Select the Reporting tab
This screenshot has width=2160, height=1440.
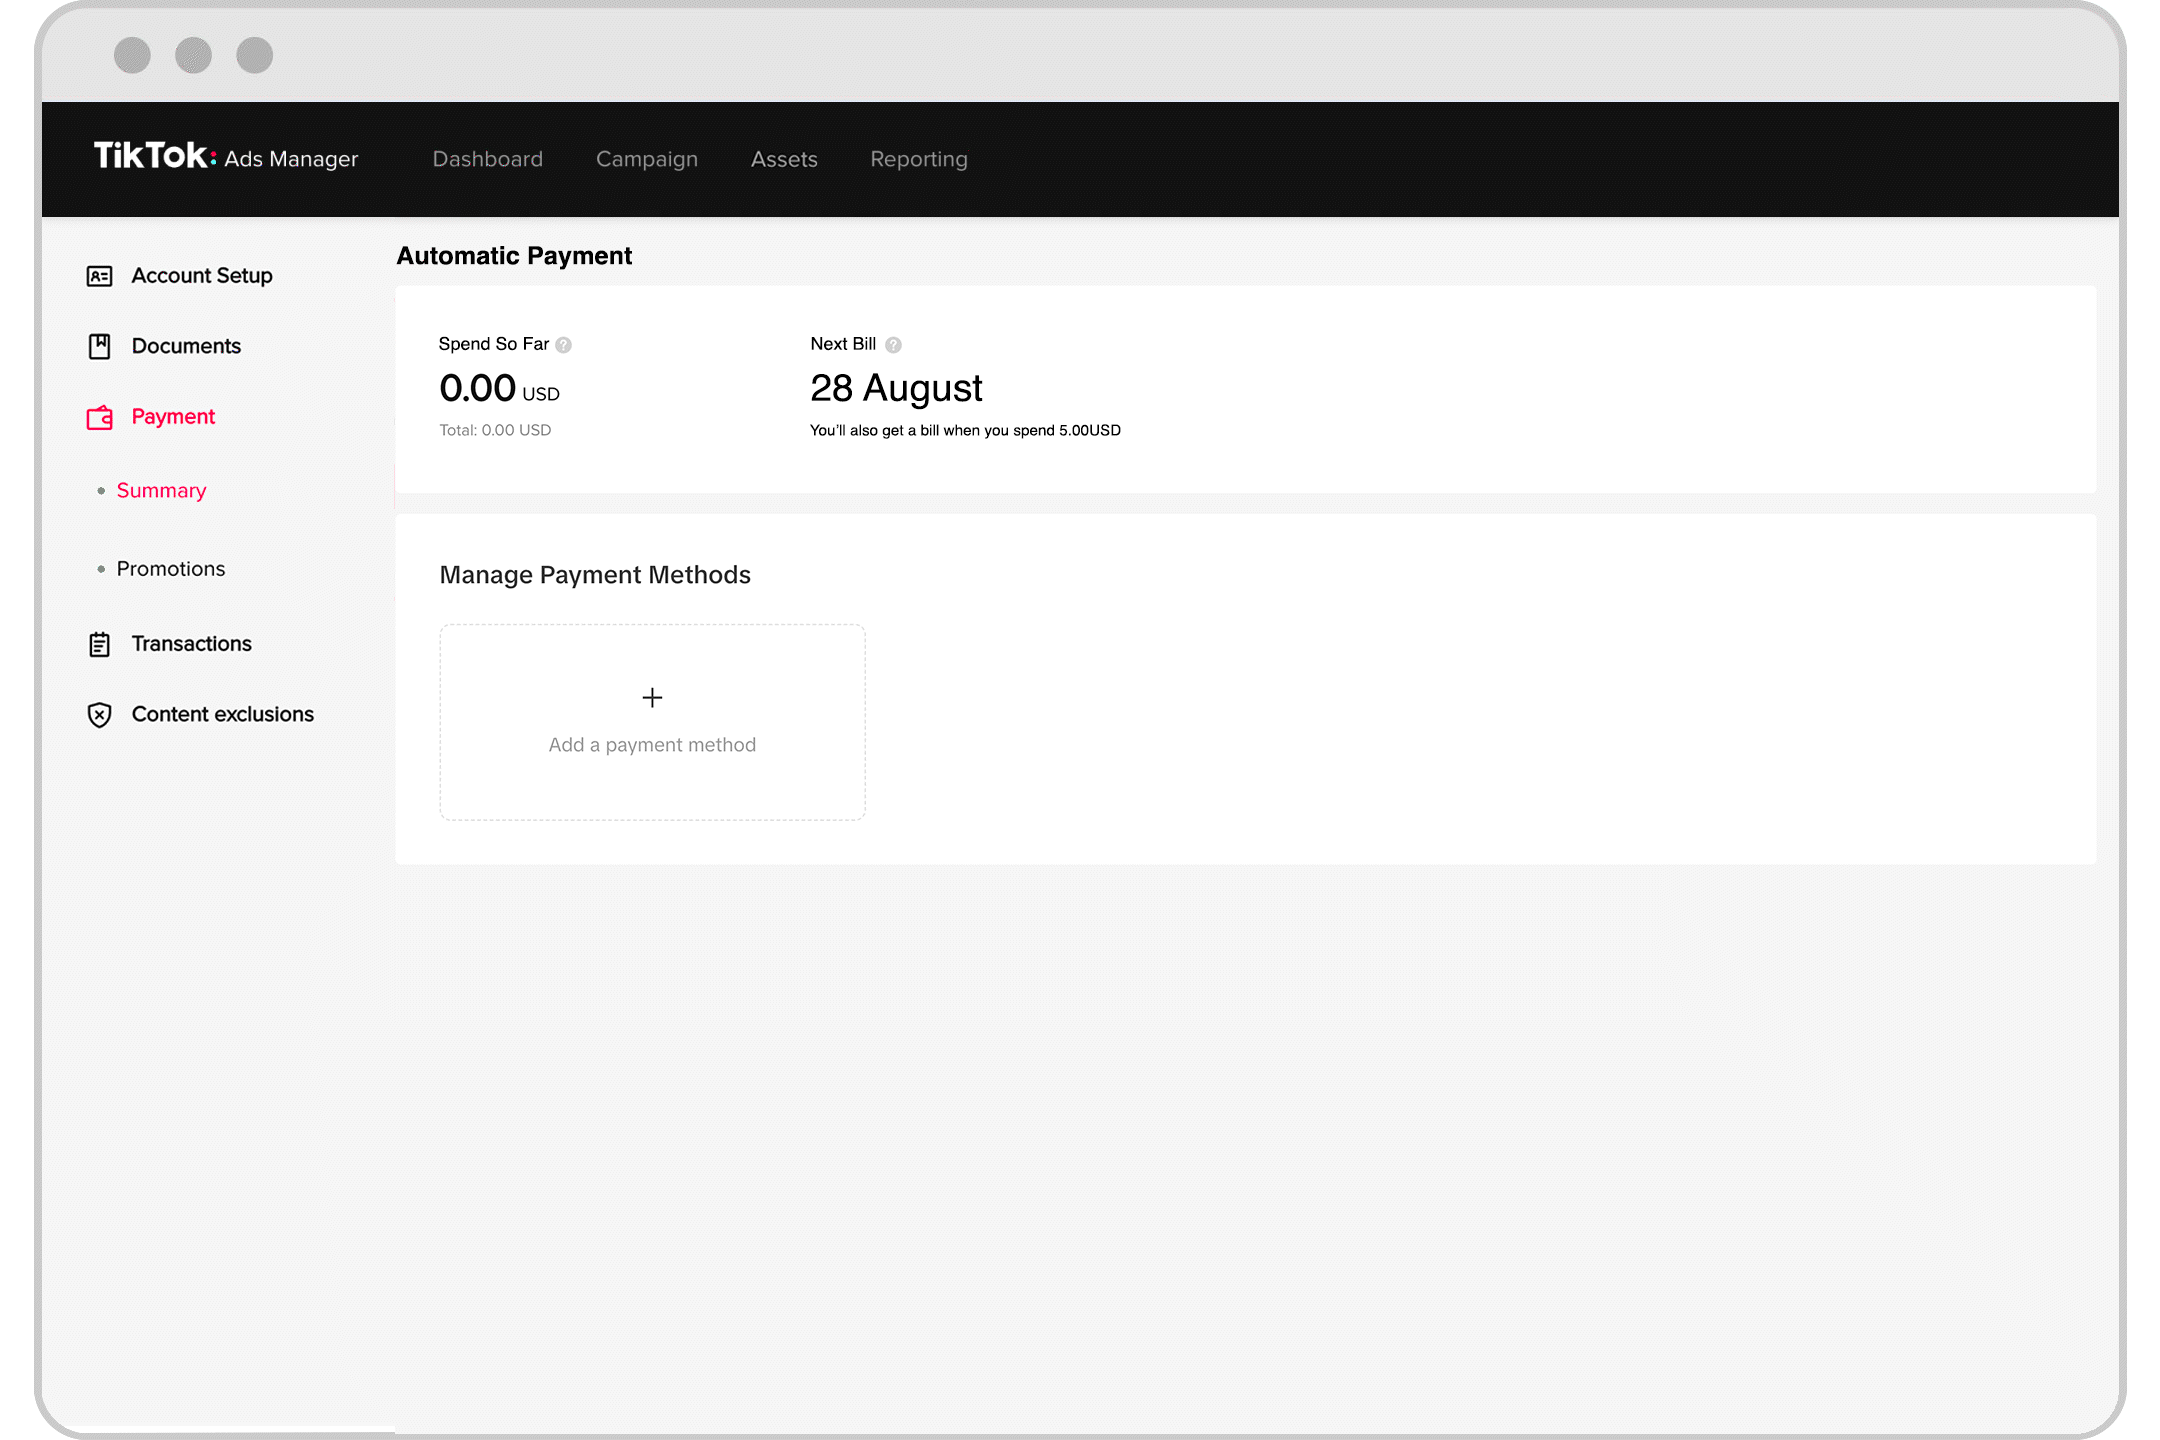coord(918,159)
